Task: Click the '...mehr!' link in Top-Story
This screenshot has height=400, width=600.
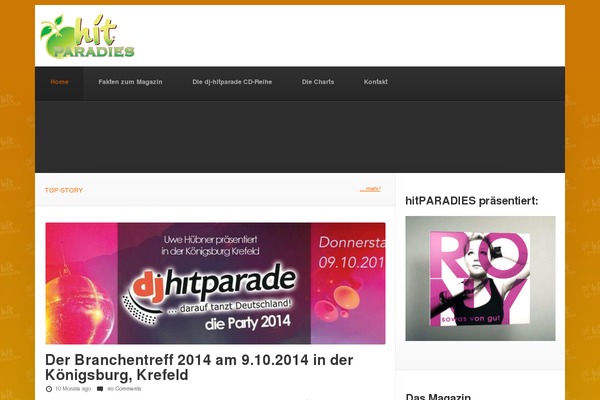Action: click(370, 189)
